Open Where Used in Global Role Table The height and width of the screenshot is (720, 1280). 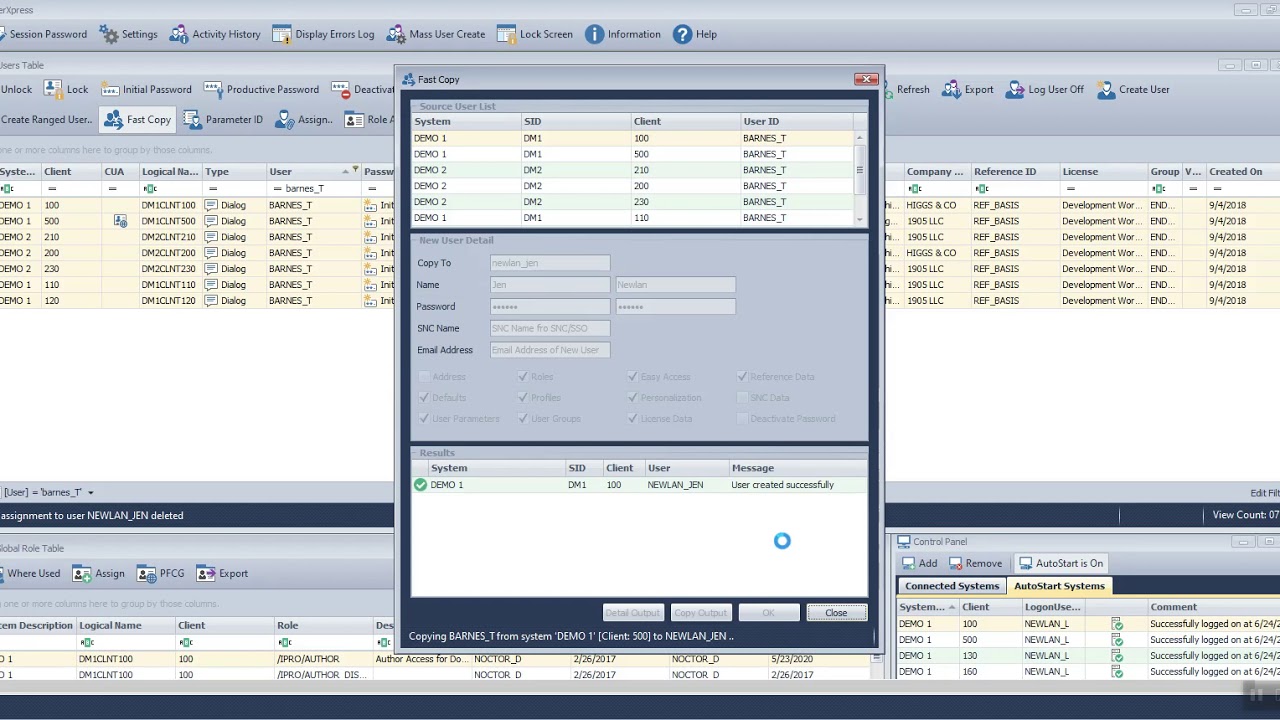pyautogui.click(x=30, y=573)
